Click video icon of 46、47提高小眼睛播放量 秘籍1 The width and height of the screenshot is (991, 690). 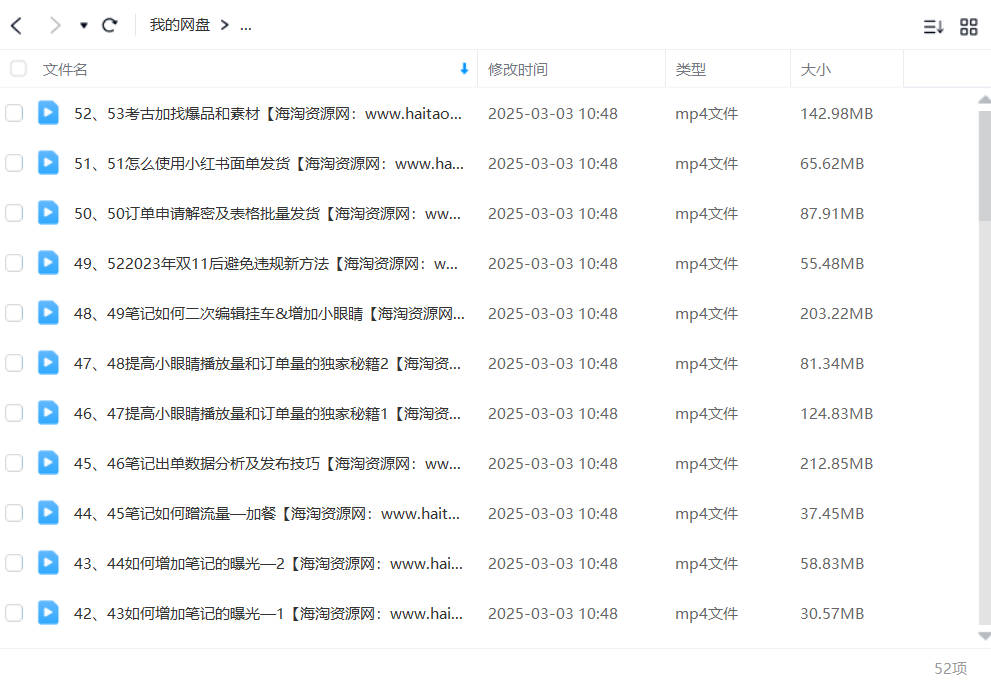[48, 412]
